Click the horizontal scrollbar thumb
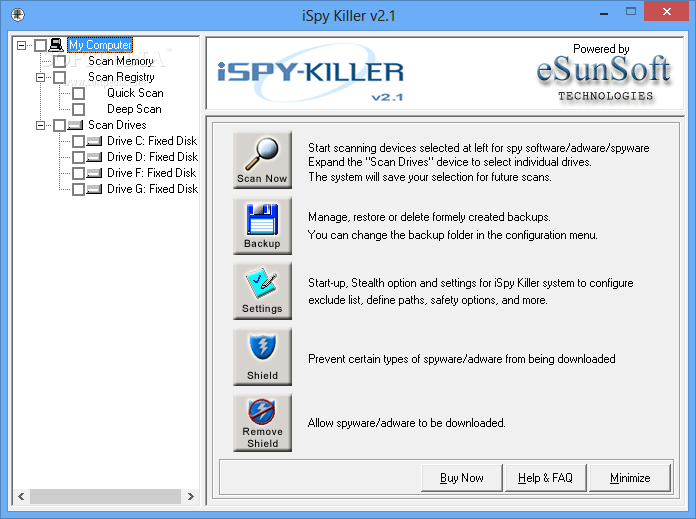Image resolution: width=696 pixels, height=519 pixels. pos(106,496)
